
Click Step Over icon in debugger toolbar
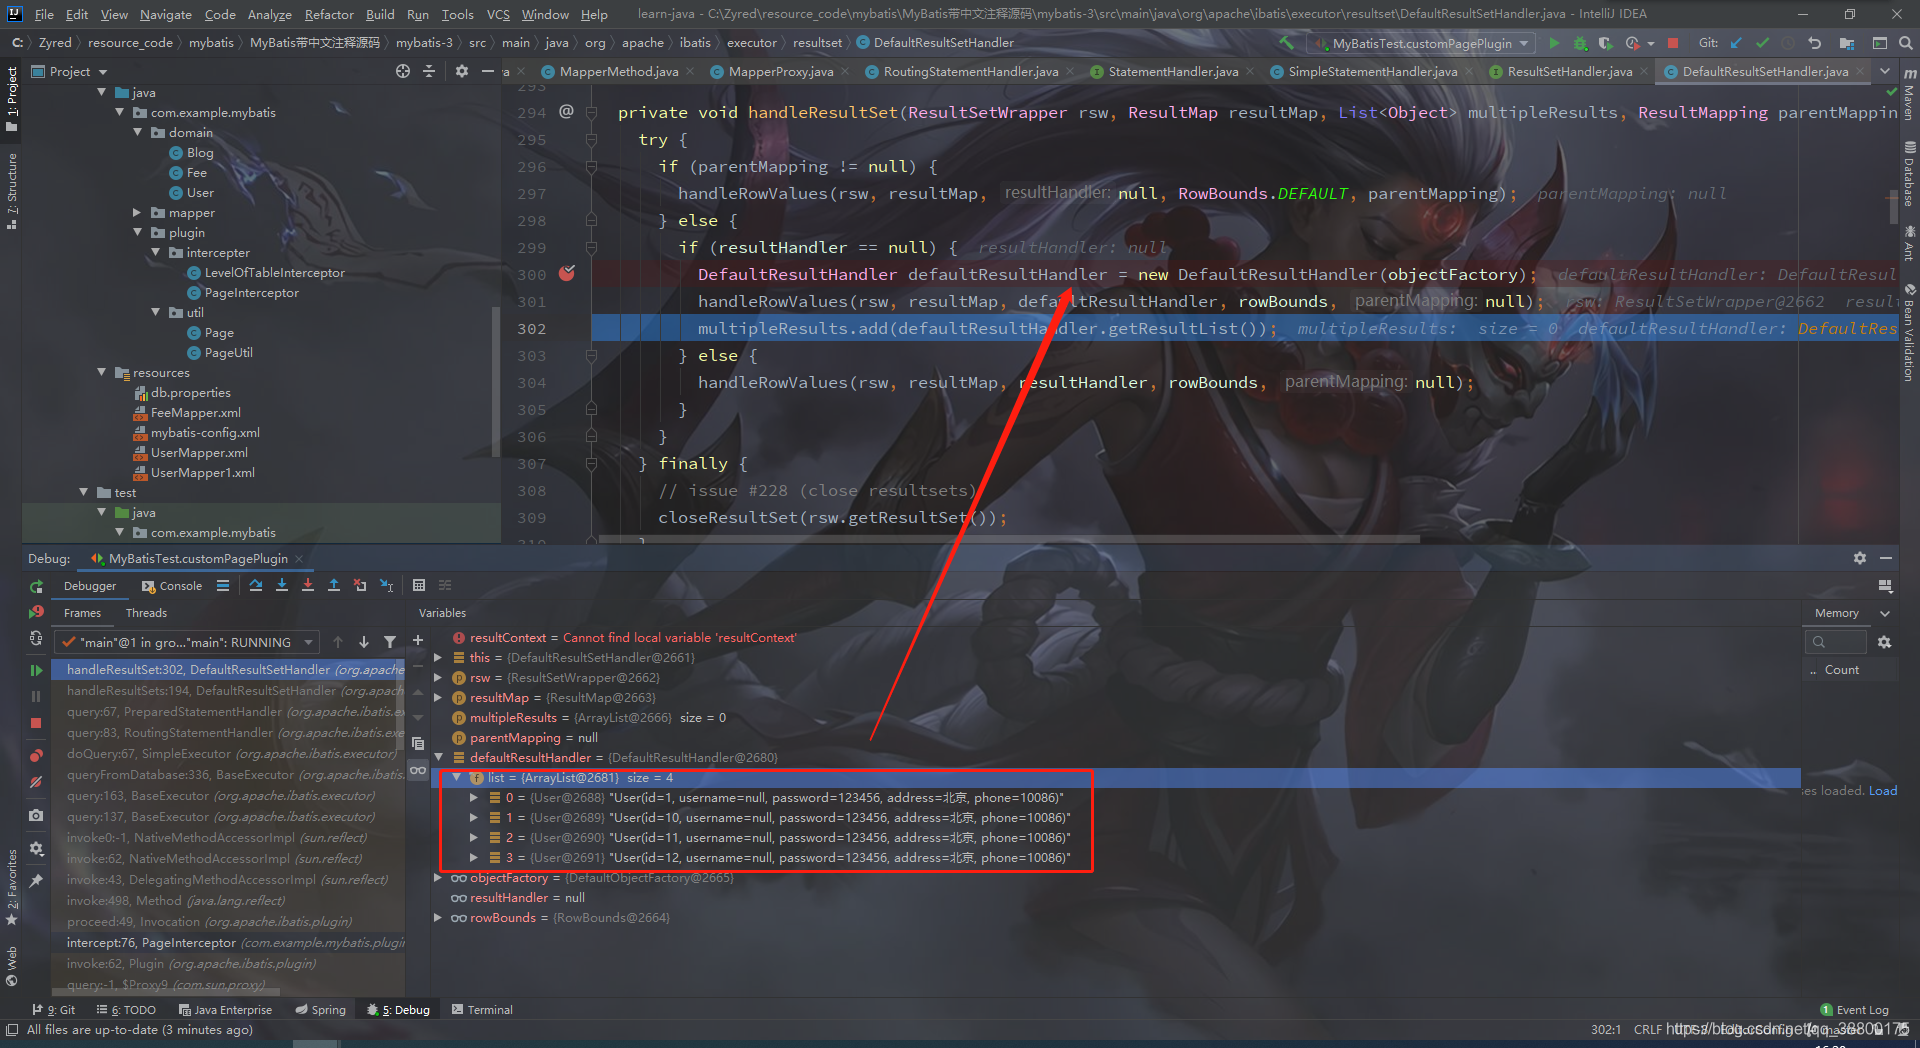(x=256, y=586)
